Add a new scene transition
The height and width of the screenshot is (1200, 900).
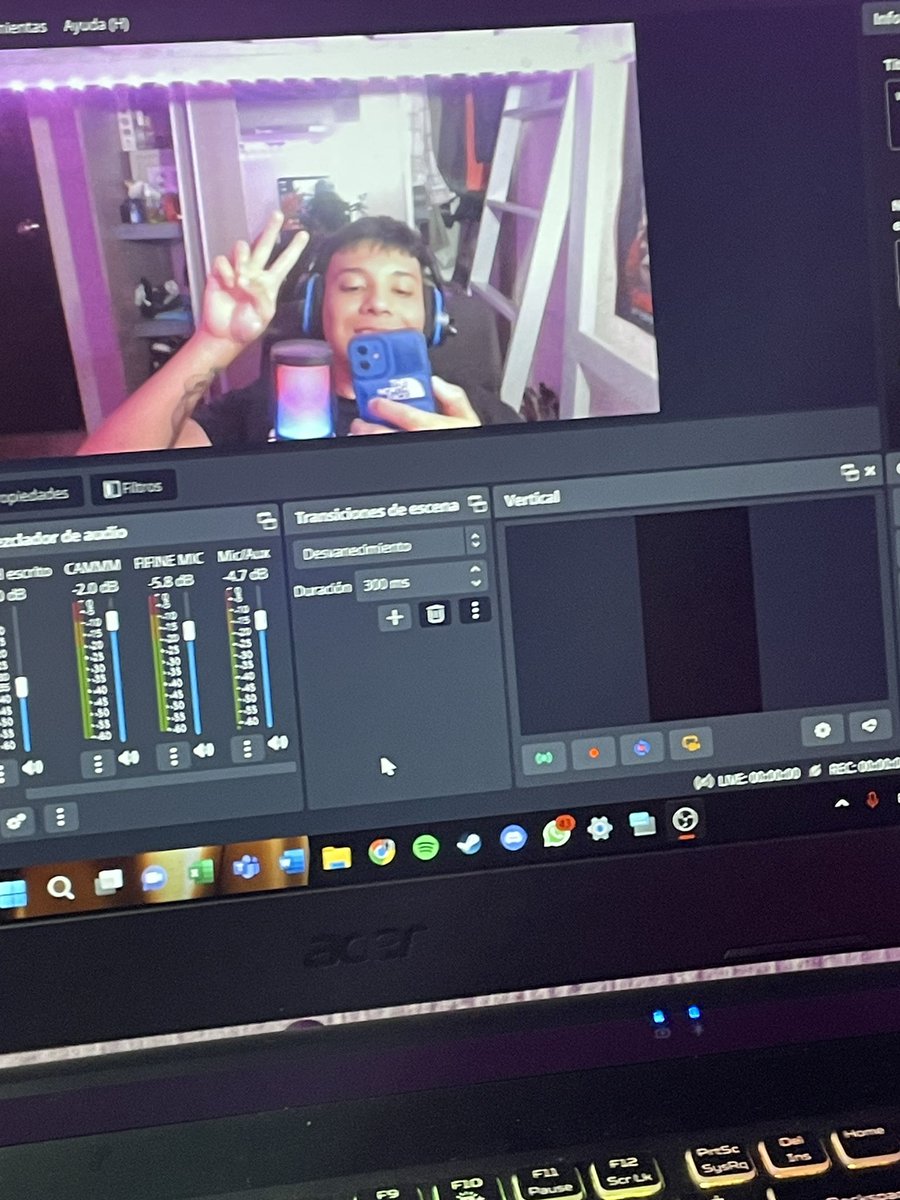pyautogui.click(x=395, y=615)
